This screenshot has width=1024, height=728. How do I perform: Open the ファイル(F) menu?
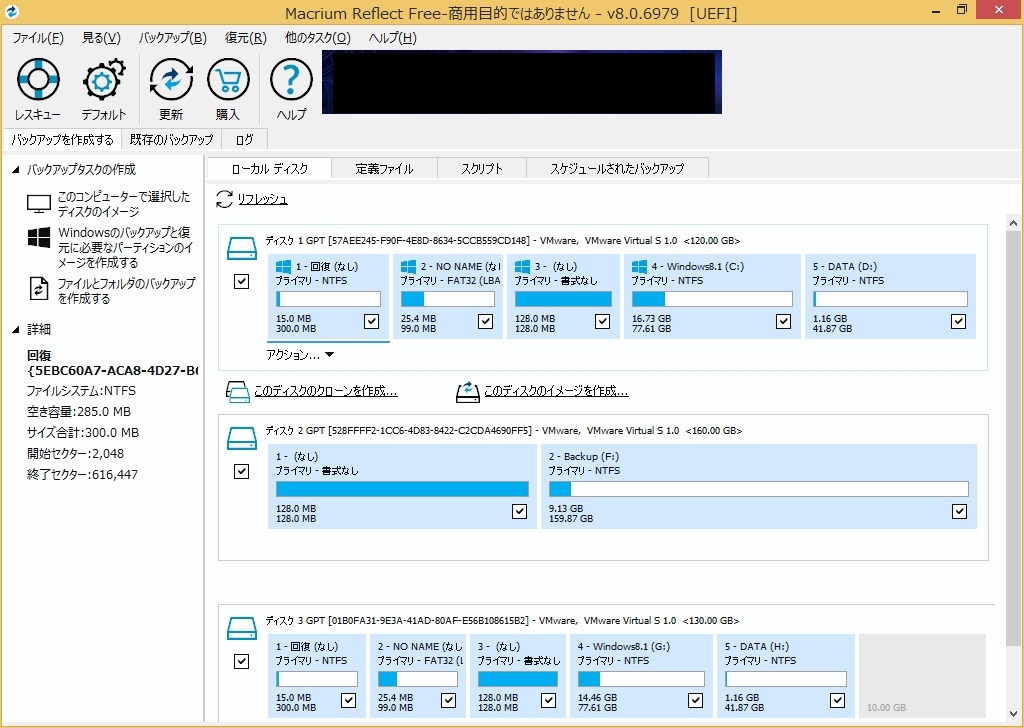pos(38,38)
